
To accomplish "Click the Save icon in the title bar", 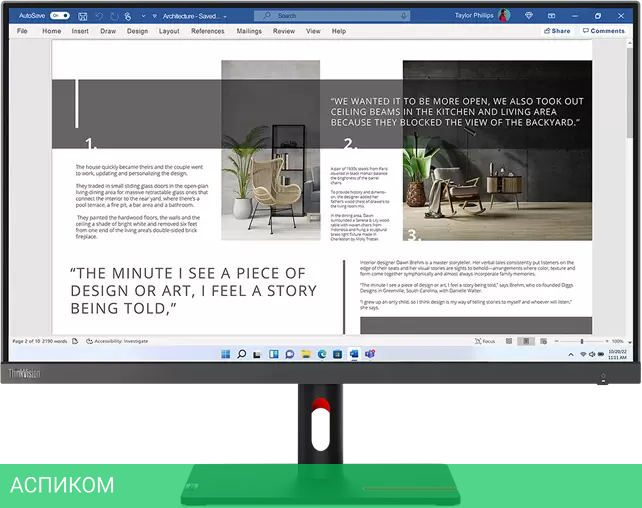I will coord(81,16).
